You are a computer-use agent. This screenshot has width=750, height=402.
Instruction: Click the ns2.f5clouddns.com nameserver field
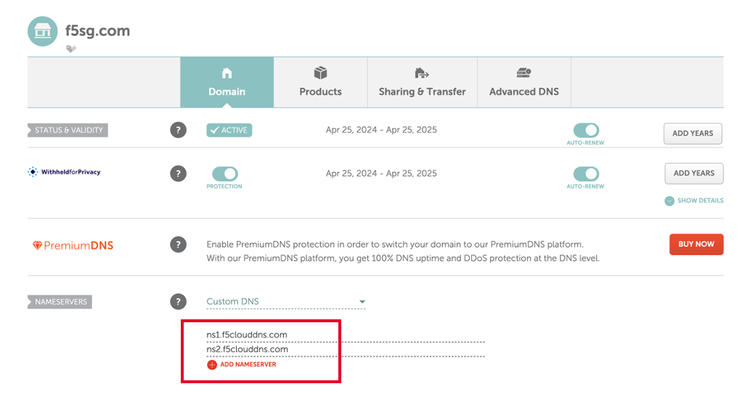(345, 349)
